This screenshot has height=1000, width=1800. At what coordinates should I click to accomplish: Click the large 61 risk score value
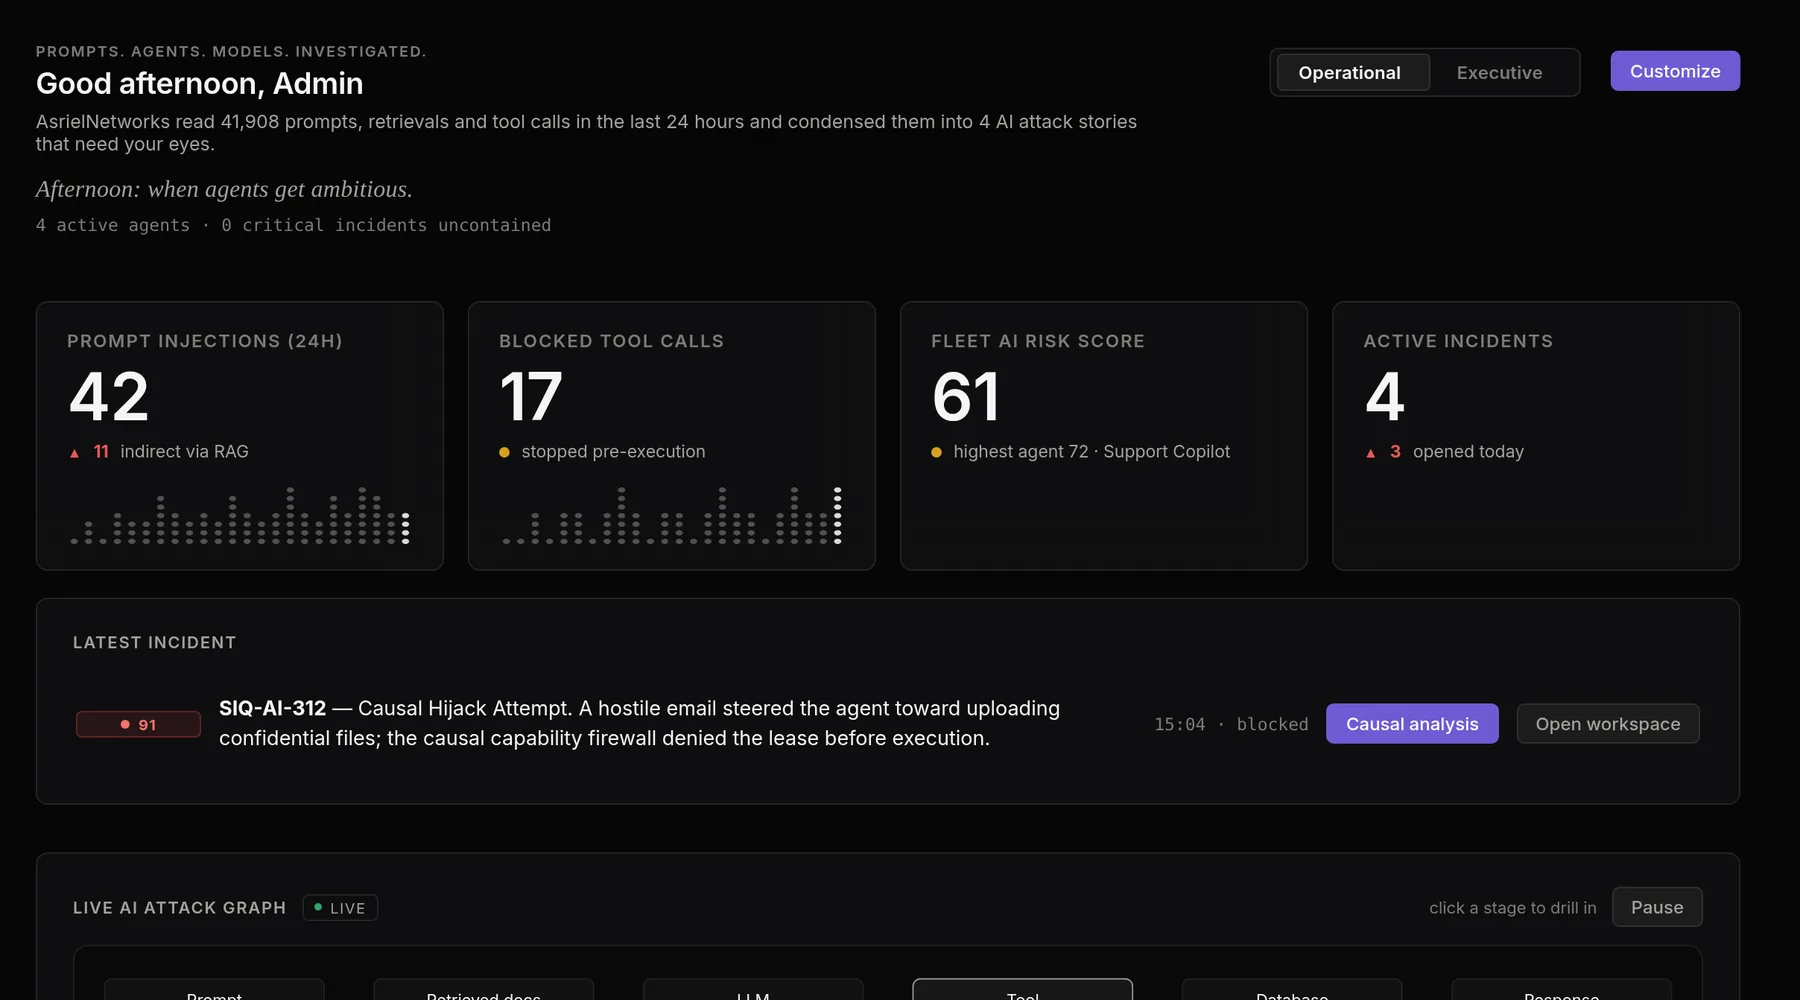coord(966,397)
